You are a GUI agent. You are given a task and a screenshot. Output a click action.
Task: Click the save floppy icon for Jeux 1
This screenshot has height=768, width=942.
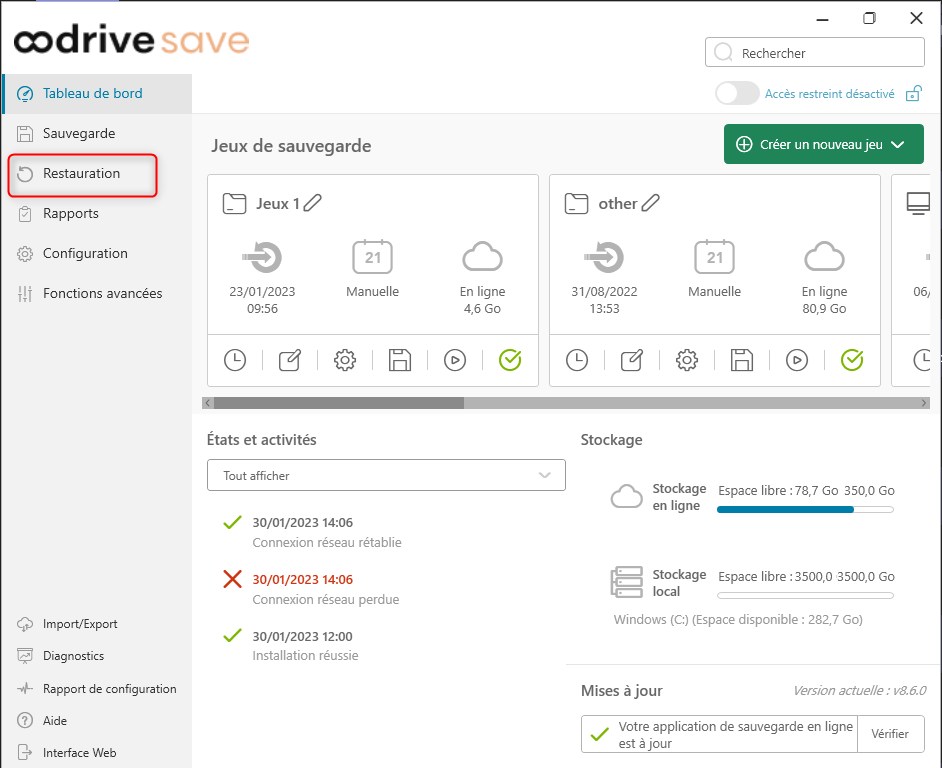tap(400, 360)
